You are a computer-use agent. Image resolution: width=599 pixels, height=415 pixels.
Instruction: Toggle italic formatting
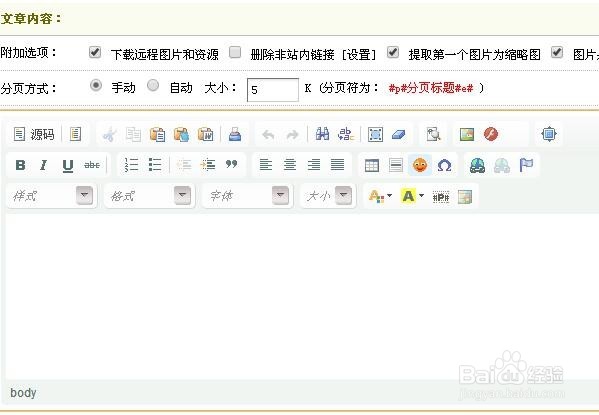(44, 165)
